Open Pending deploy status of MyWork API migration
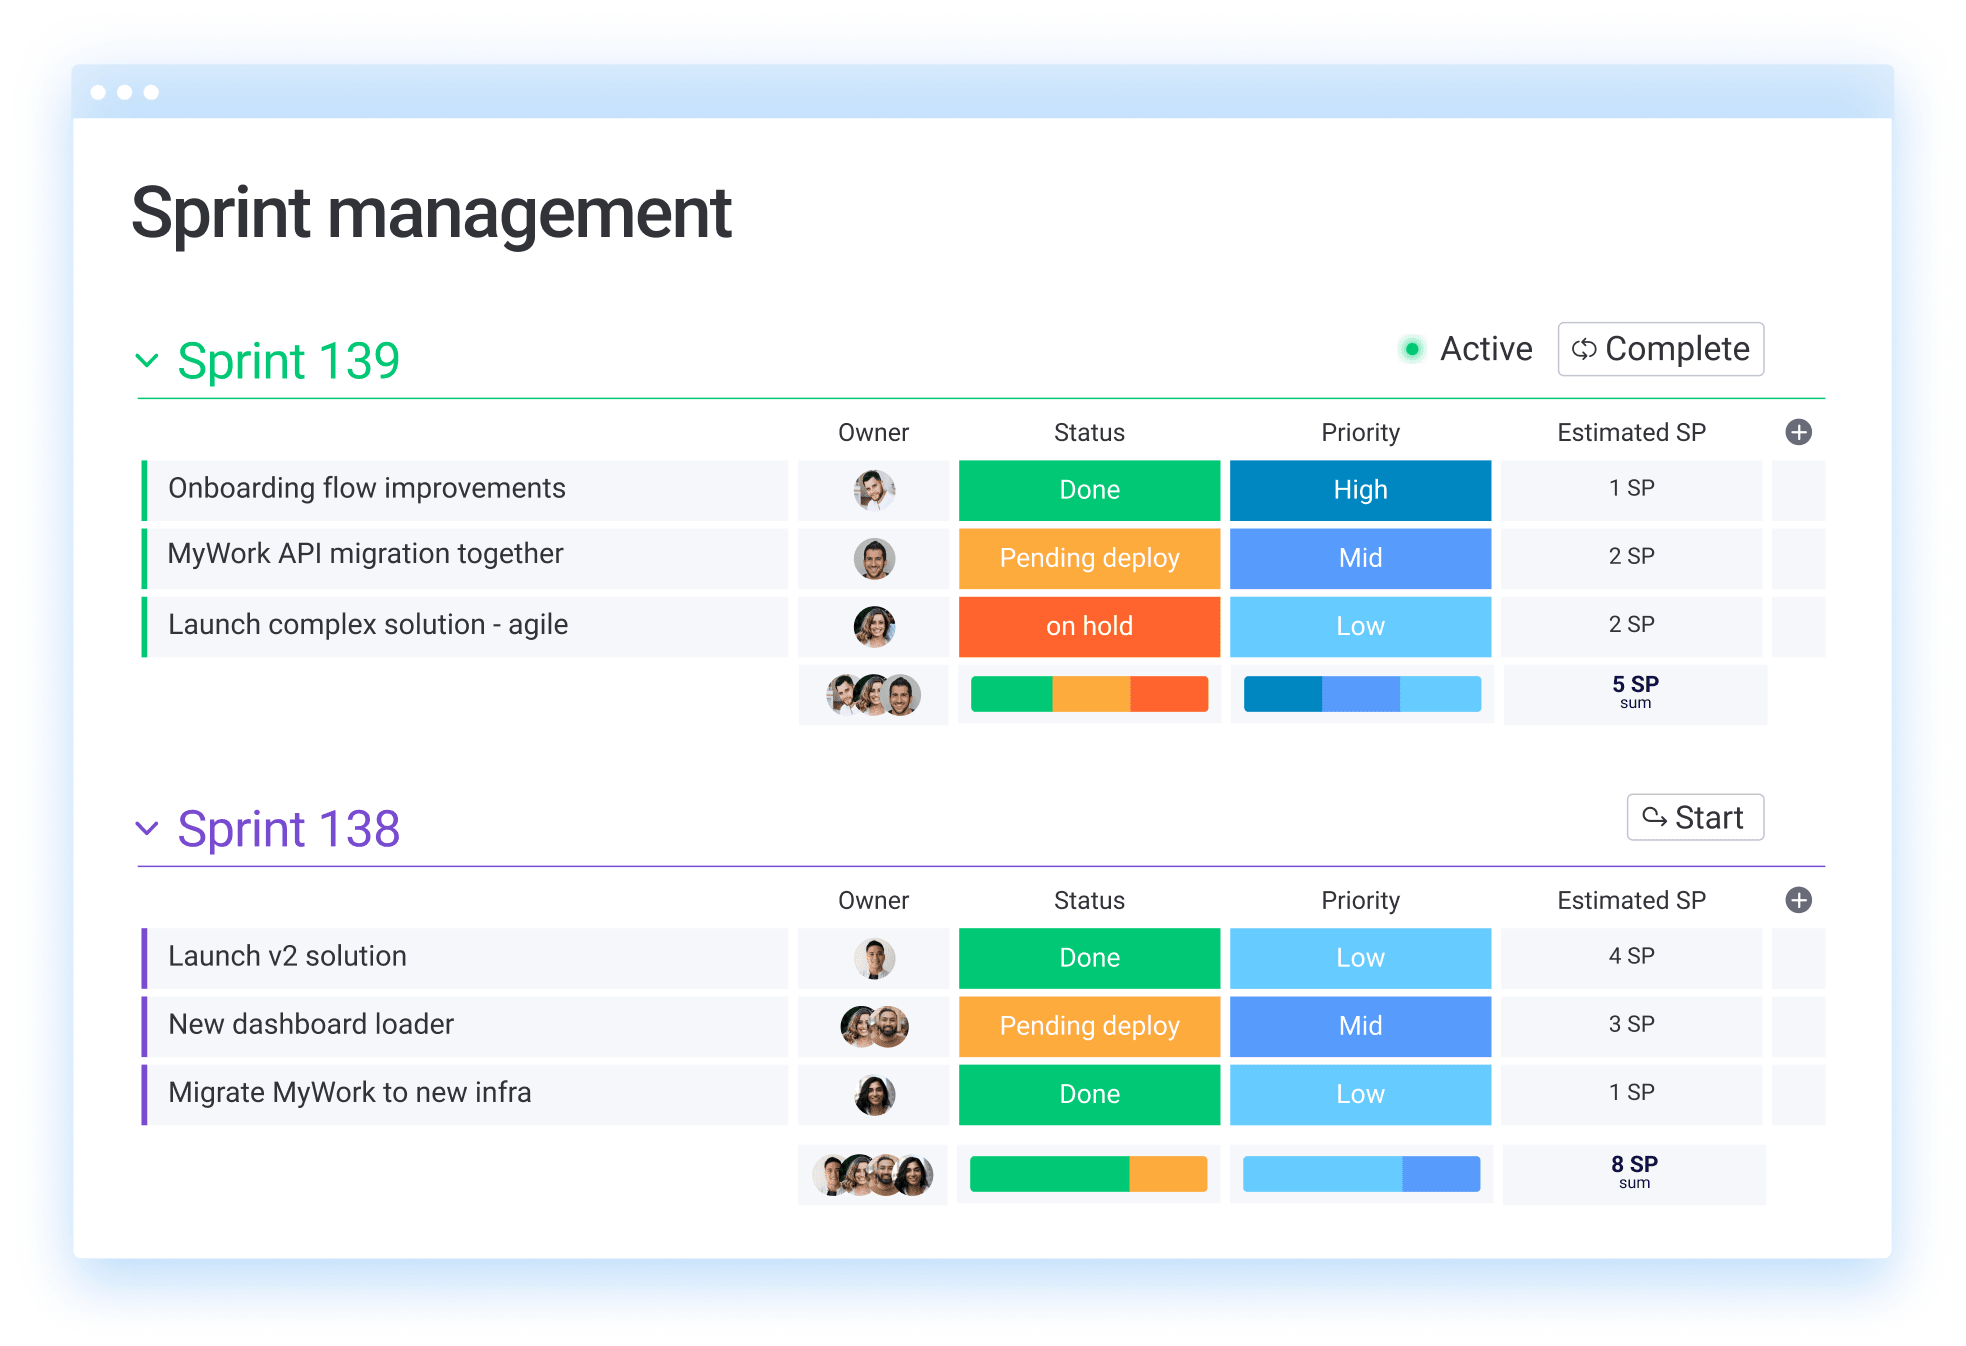Viewport: 1966px width, 1346px height. pyautogui.click(x=1089, y=558)
